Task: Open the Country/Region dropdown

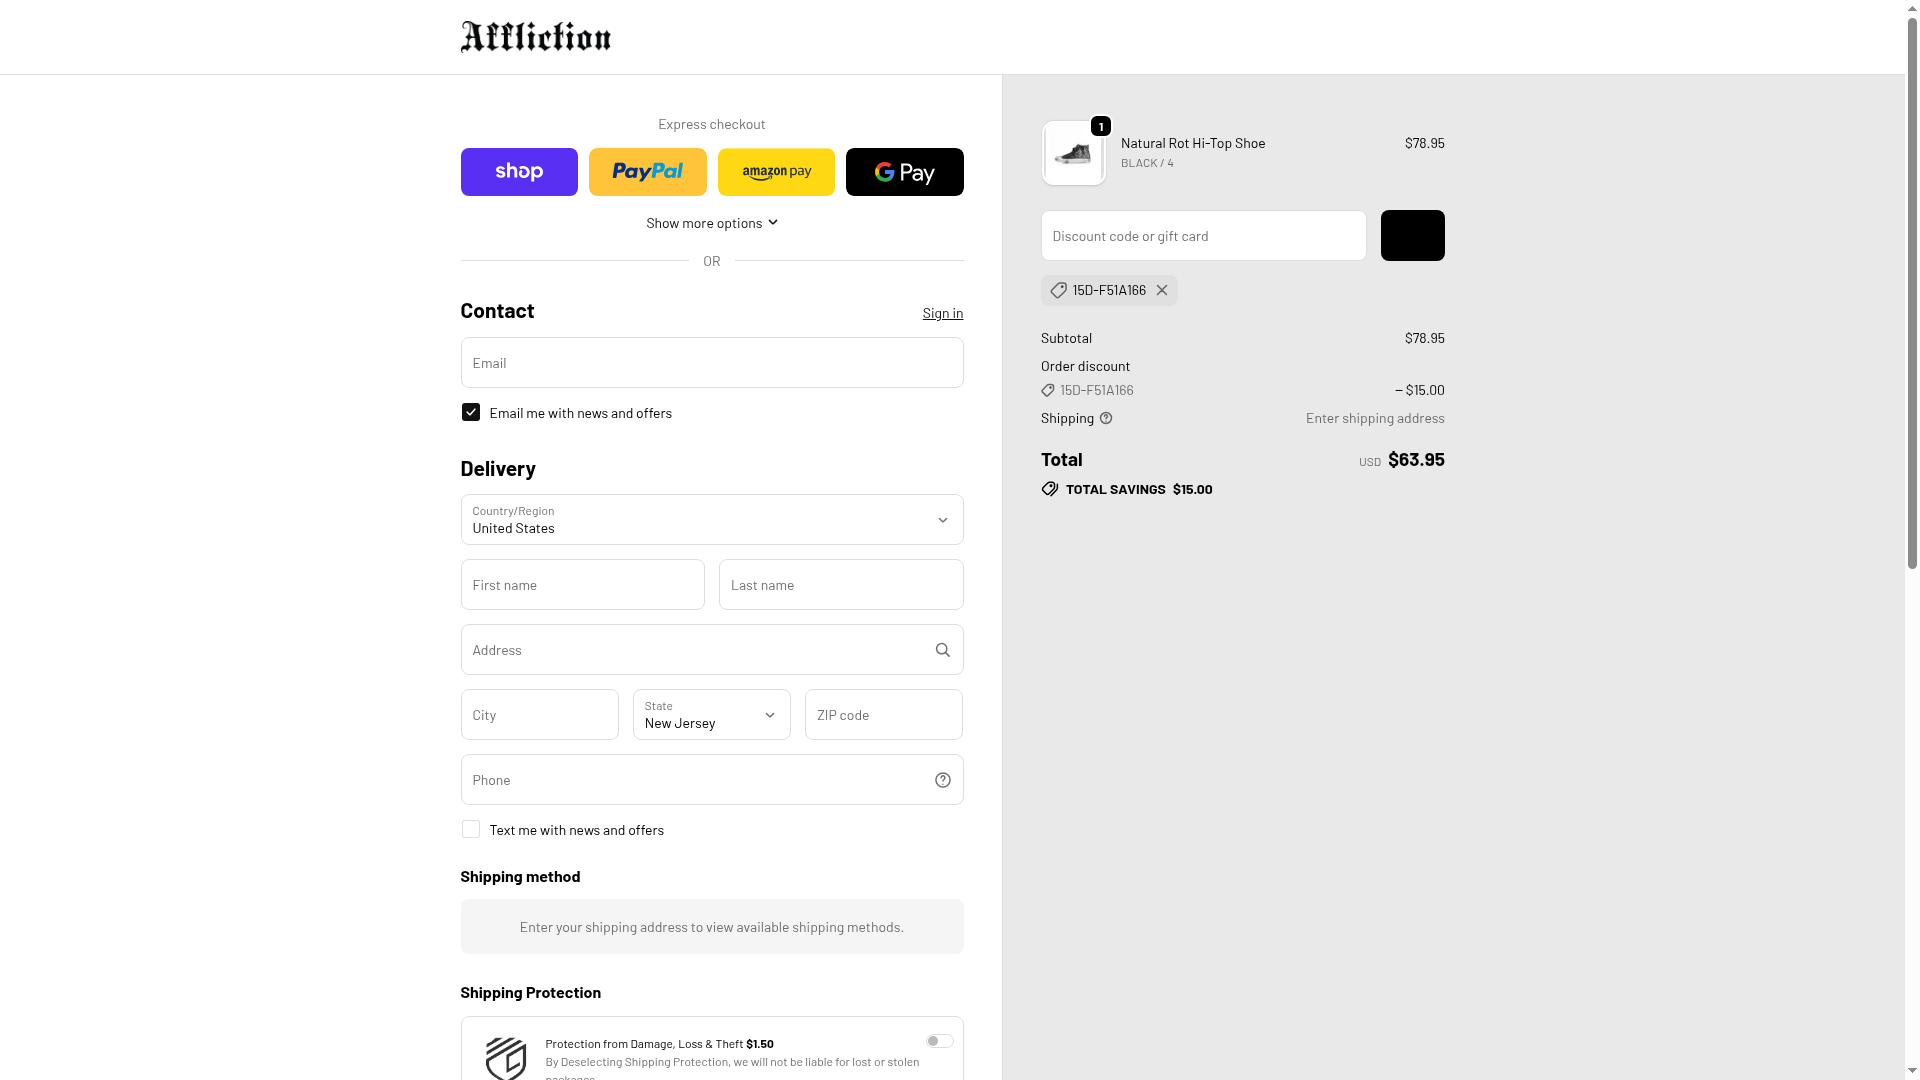Action: coord(711,520)
